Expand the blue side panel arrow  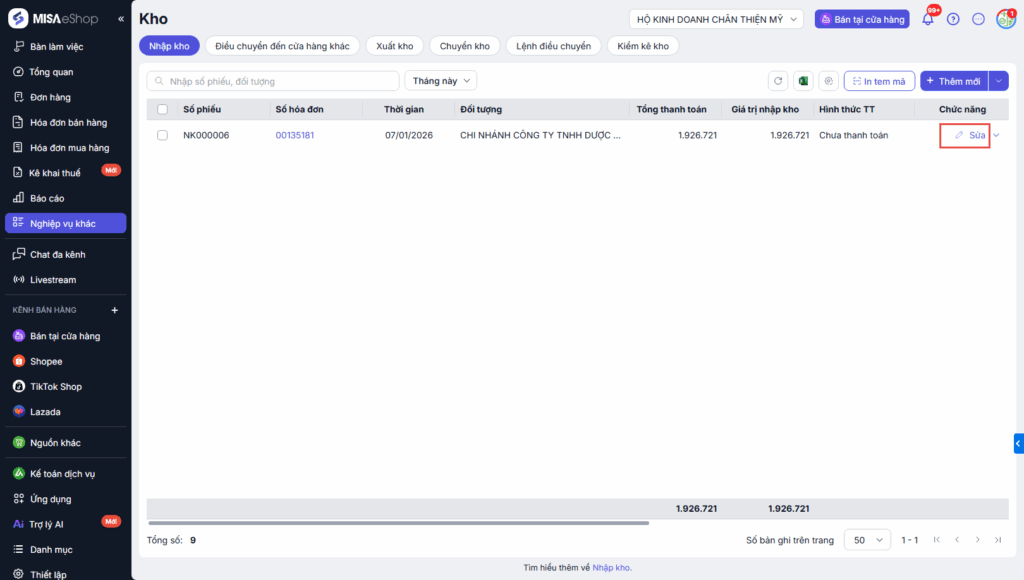[x=1018, y=443]
